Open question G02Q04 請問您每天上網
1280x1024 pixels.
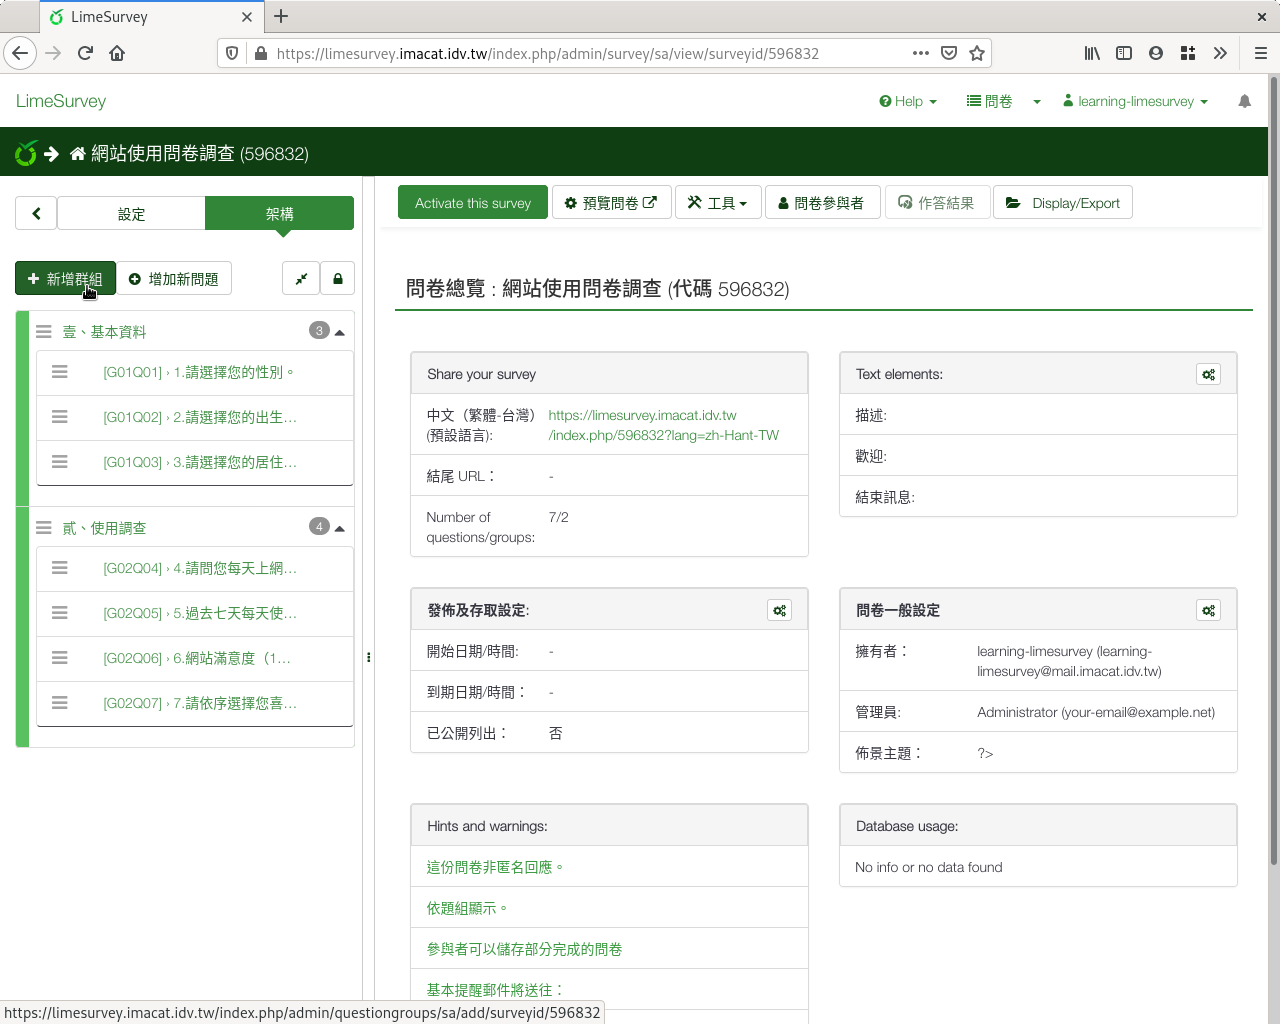point(200,568)
